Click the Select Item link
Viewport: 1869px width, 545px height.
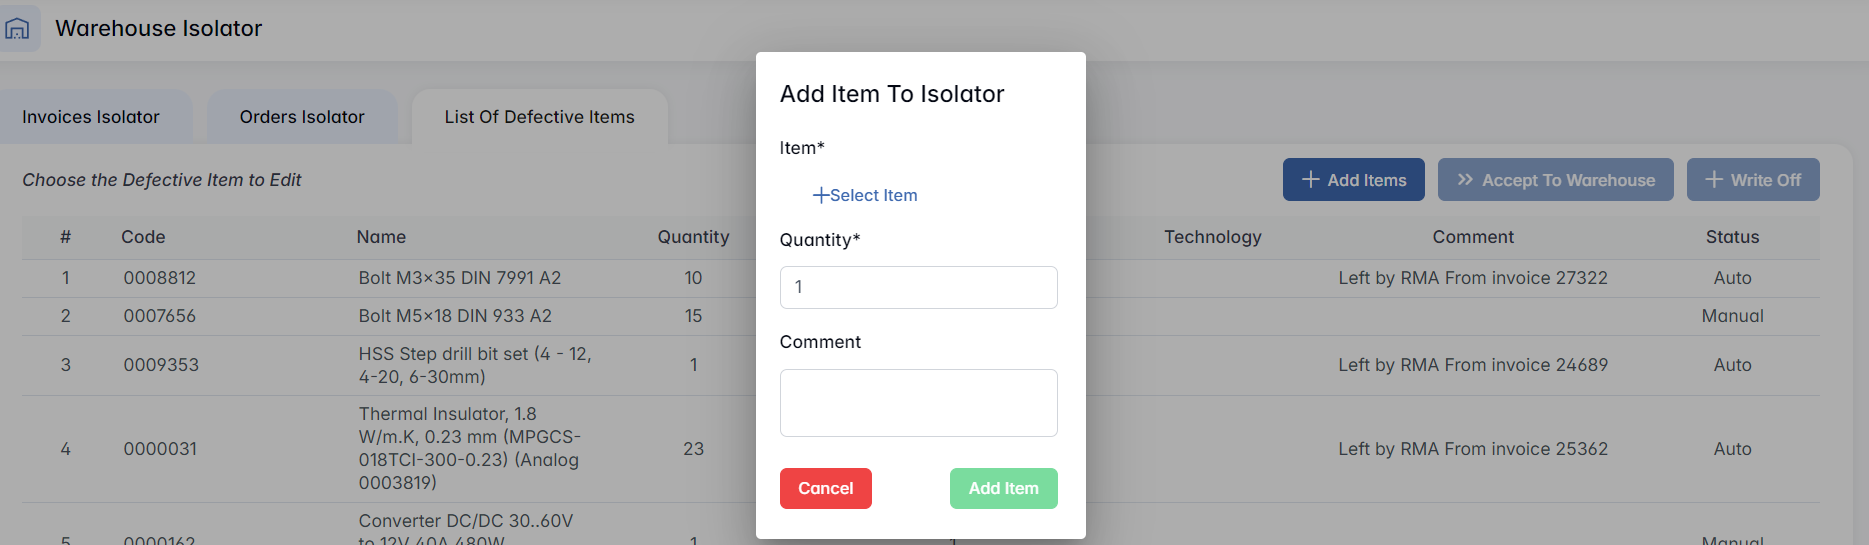[873, 195]
